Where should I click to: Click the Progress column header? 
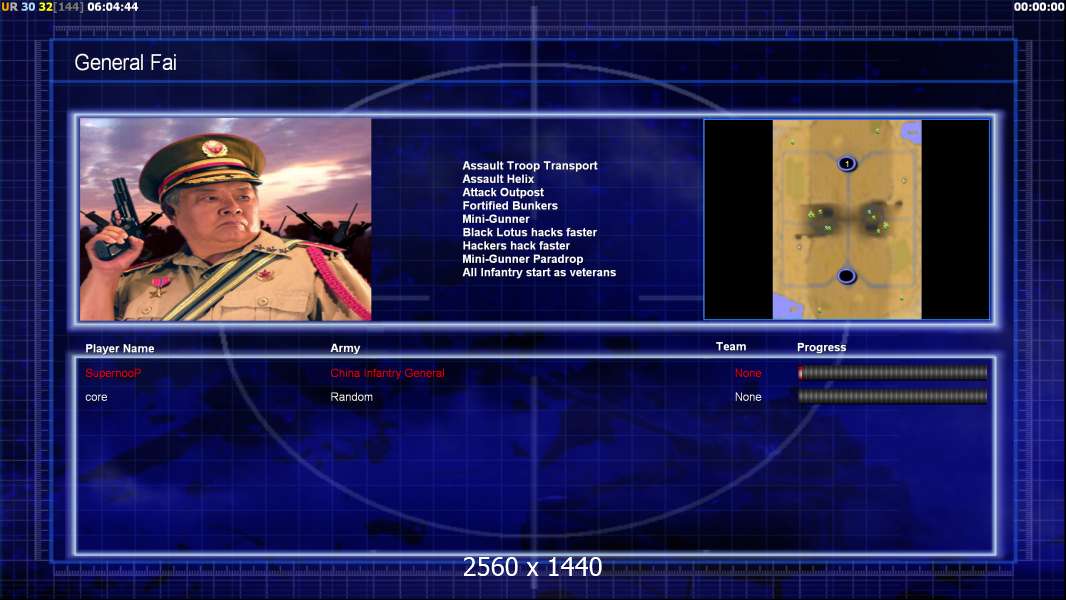point(821,347)
